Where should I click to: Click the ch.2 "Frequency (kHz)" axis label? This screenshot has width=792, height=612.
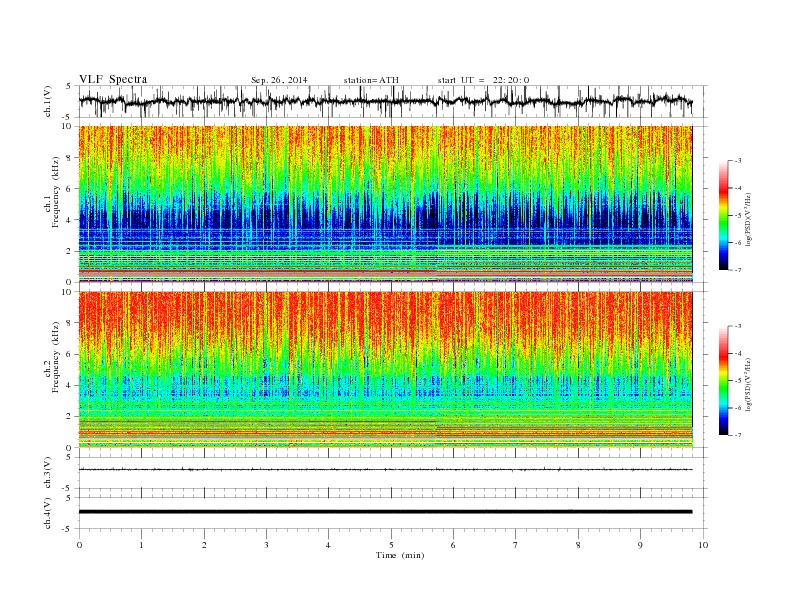pos(56,356)
